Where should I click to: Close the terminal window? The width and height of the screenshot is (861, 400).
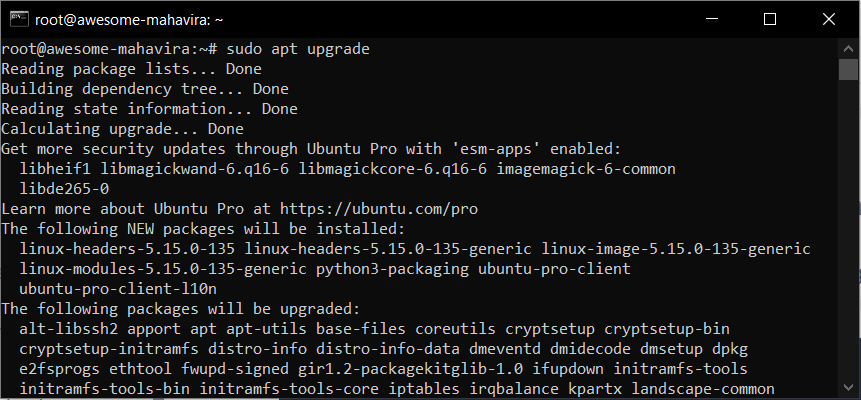829,19
